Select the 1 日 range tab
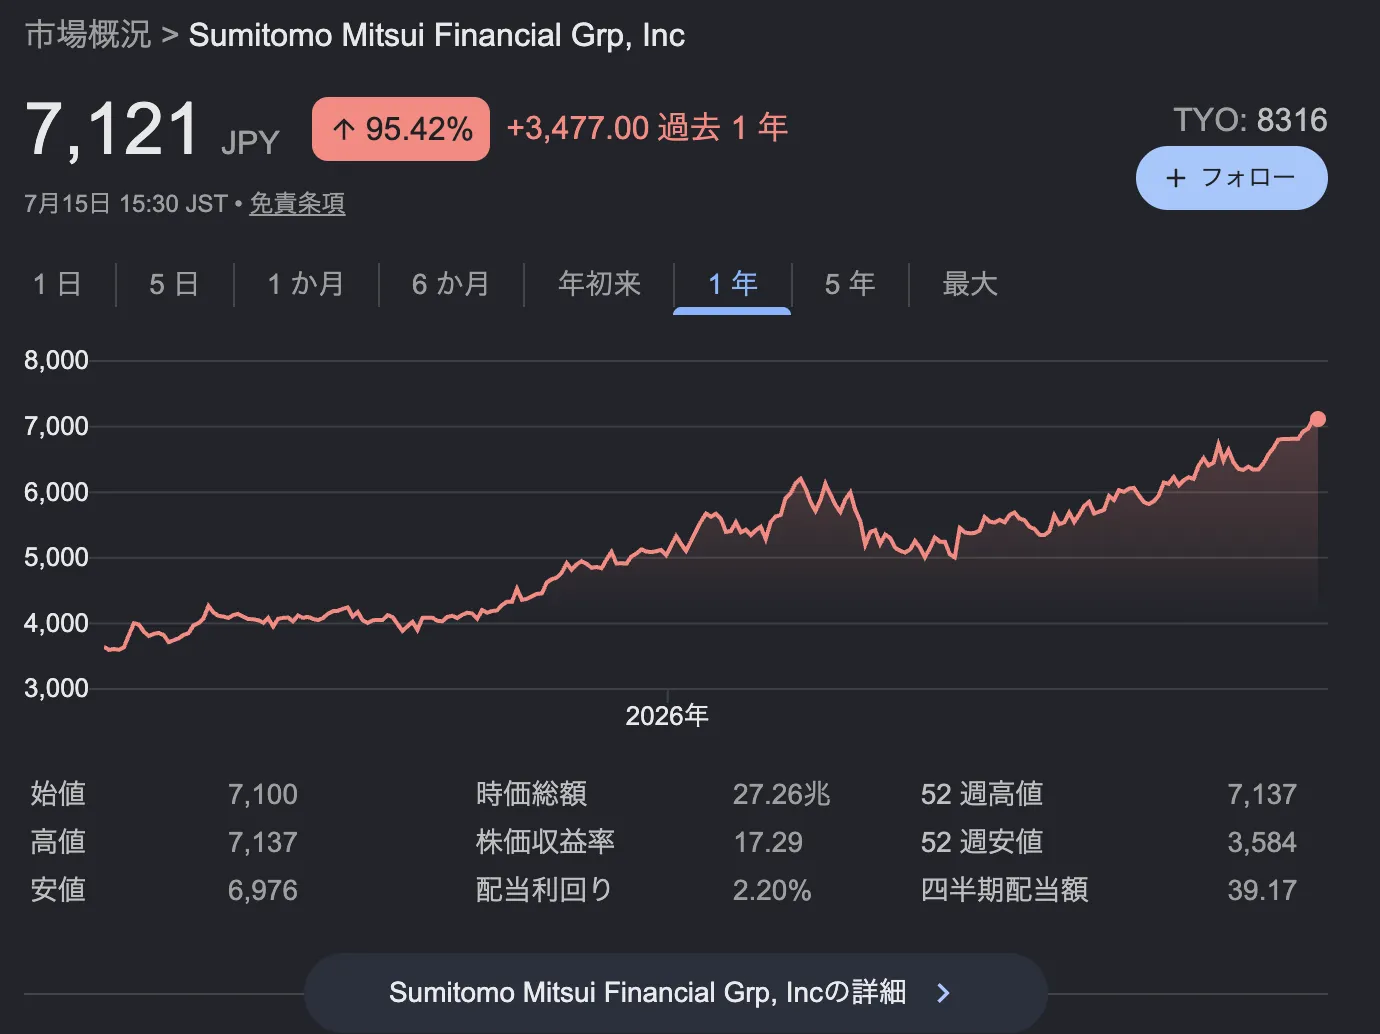 [x=57, y=284]
